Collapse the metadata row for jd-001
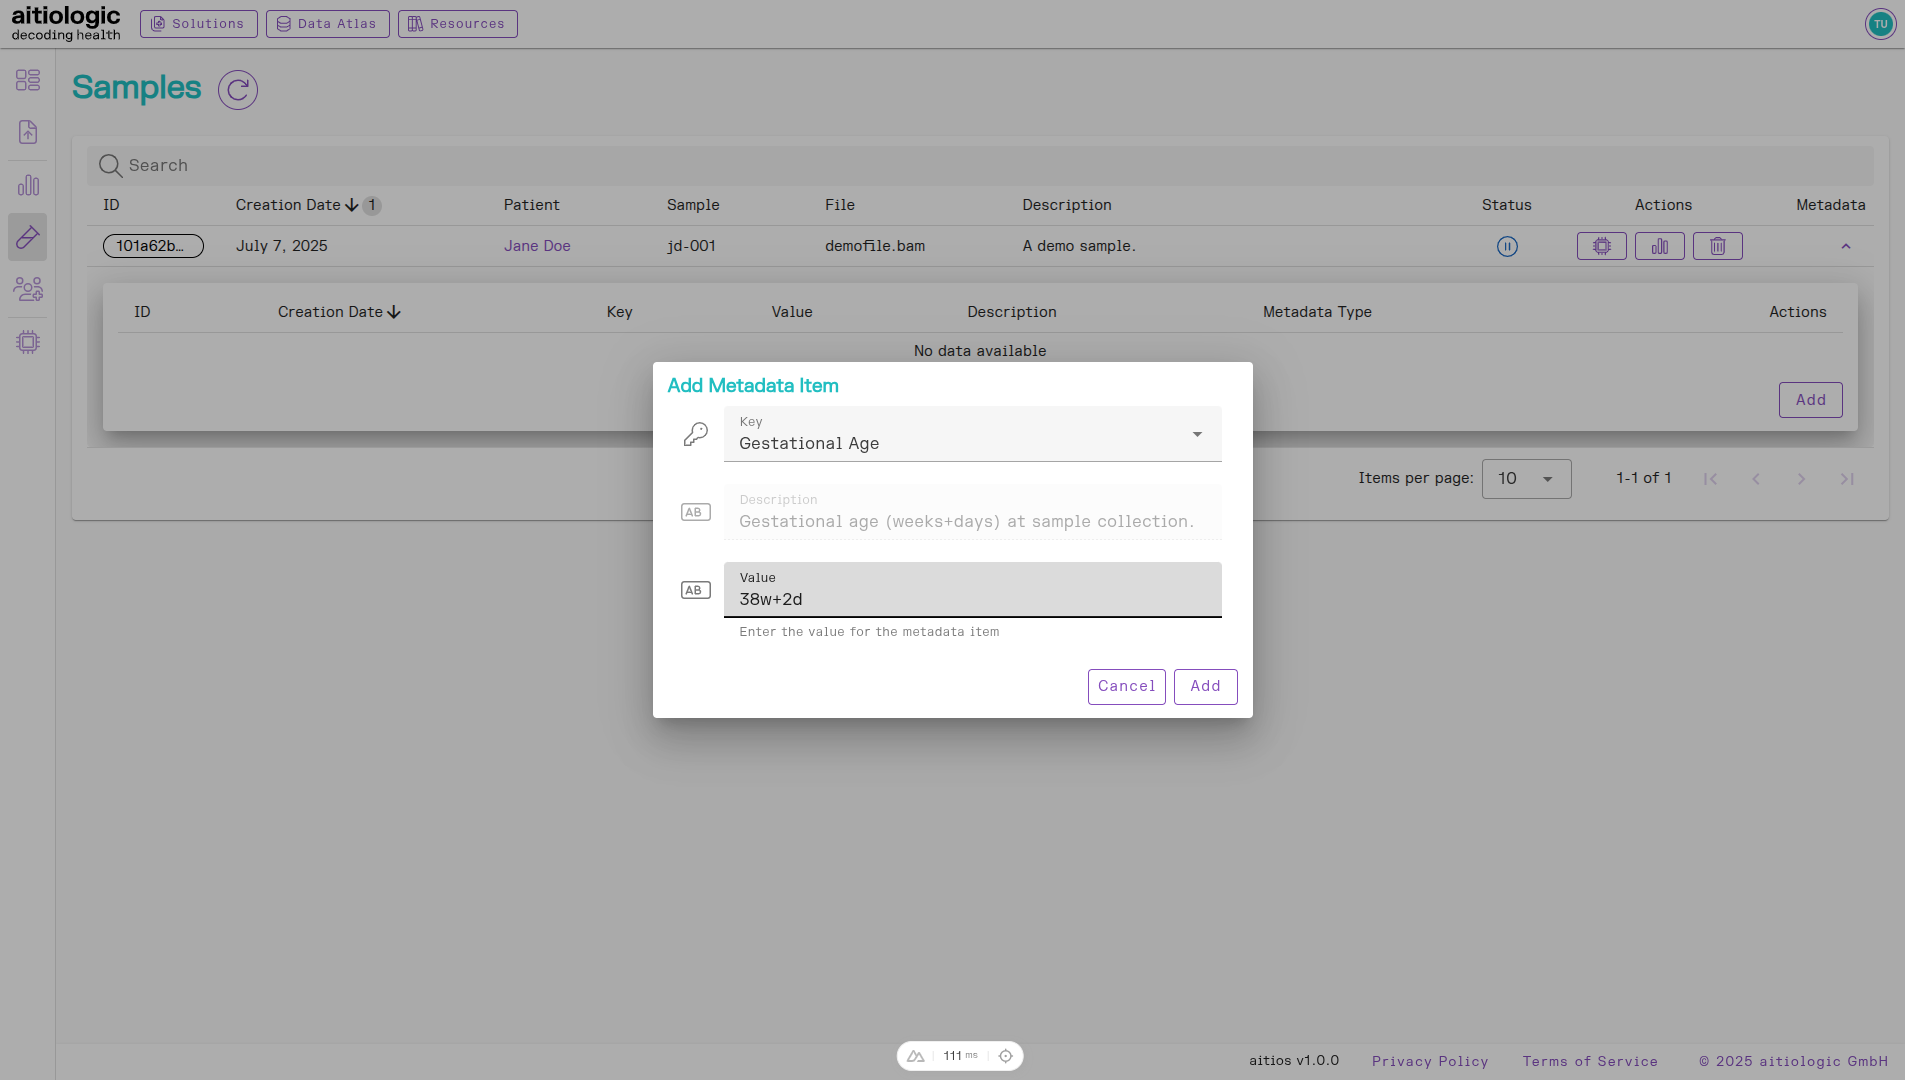This screenshot has height=1080, width=1905. click(x=1846, y=246)
